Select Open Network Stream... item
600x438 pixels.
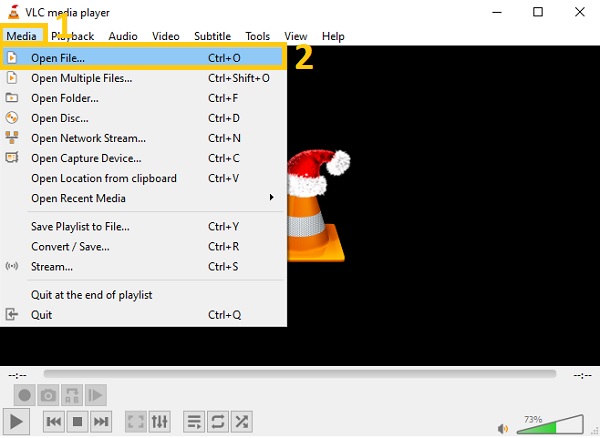click(143, 138)
